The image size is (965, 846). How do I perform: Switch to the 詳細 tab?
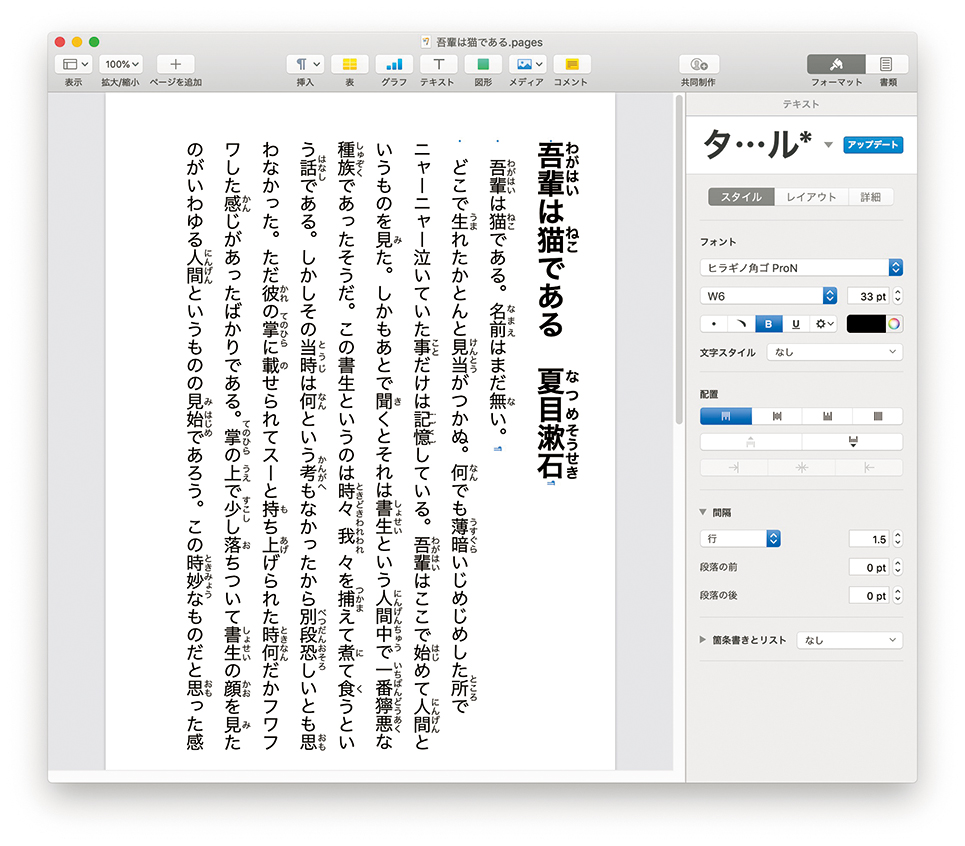(870, 197)
